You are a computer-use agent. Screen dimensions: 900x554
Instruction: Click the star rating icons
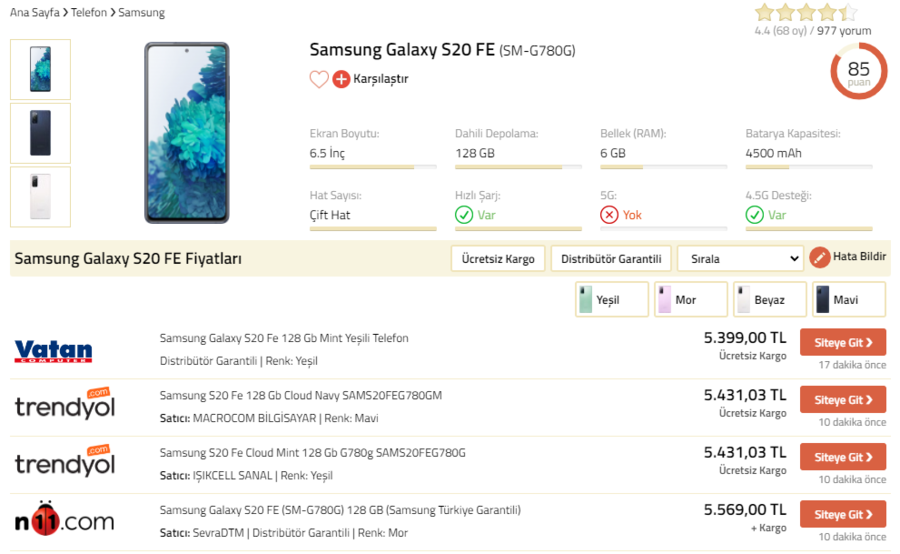pos(806,13)
